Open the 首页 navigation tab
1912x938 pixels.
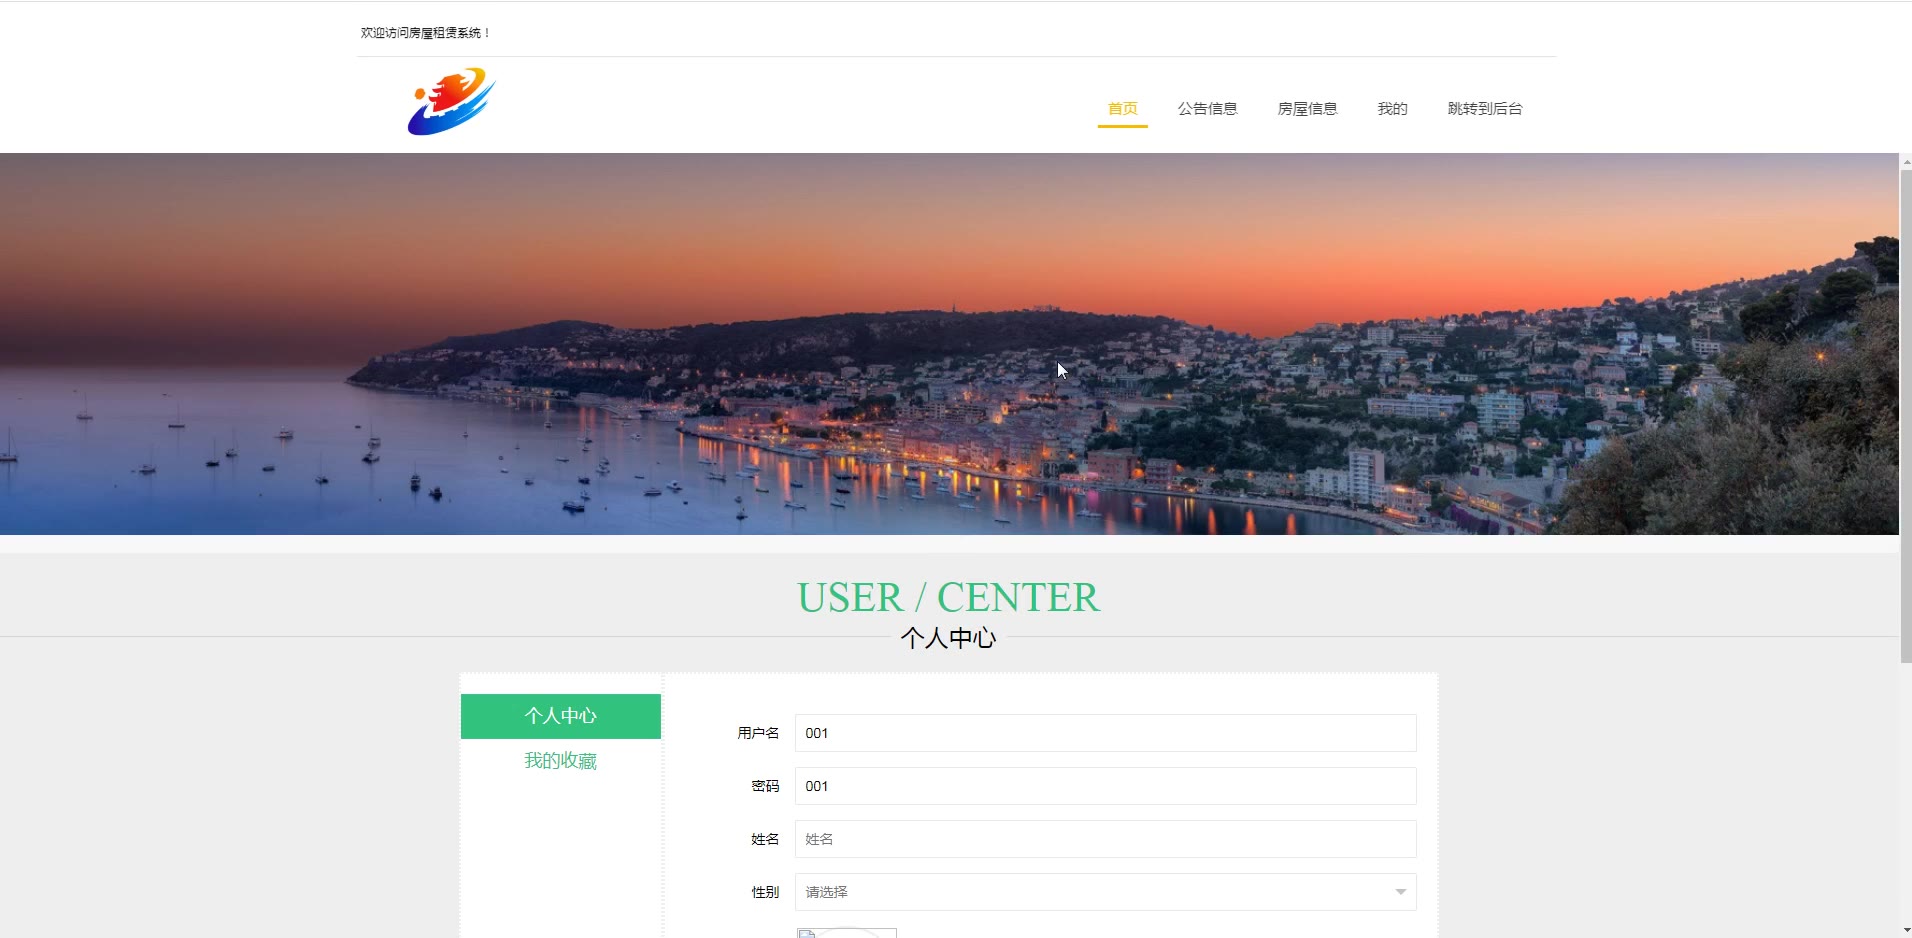(1122, 108)
